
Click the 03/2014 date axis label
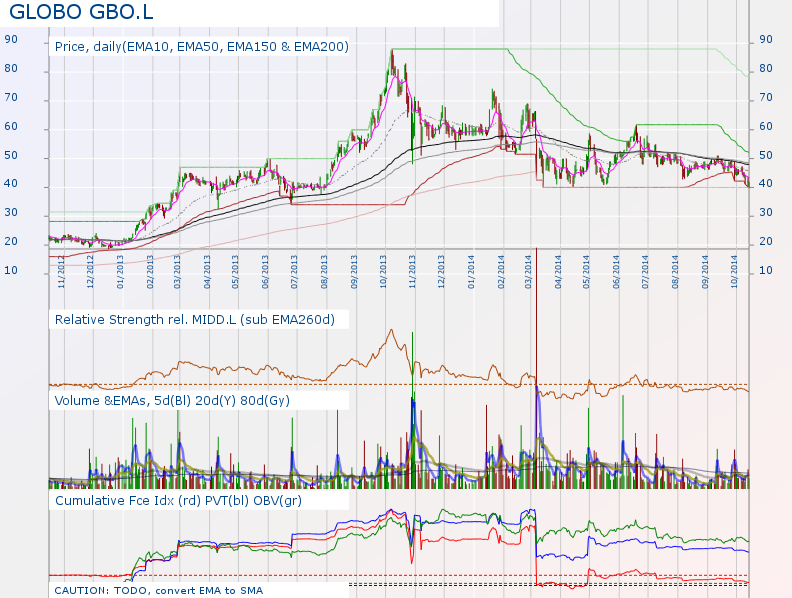[x=528, y=272]
